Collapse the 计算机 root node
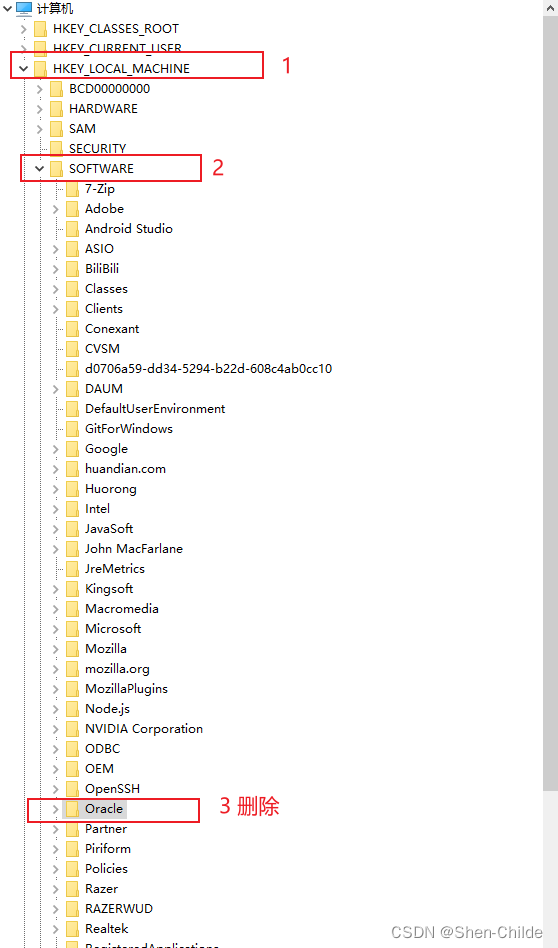This screenshot has width=558, height=948. point(7,8)
